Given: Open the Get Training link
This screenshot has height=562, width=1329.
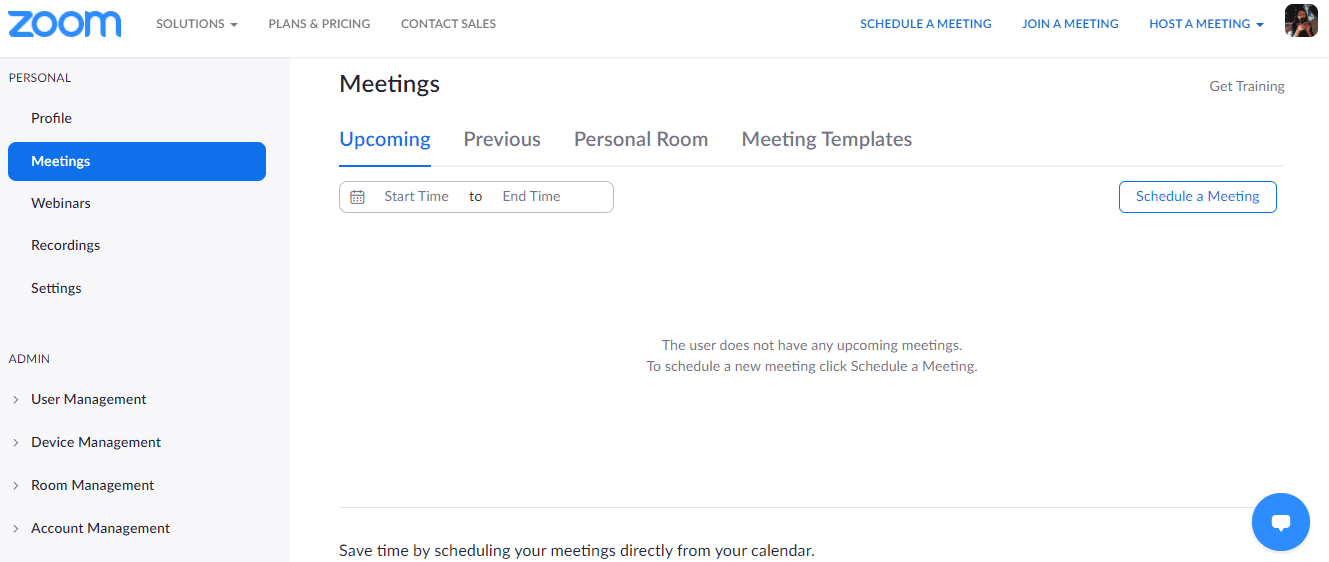Looking at the screenshot, I should click(1247, 86).
